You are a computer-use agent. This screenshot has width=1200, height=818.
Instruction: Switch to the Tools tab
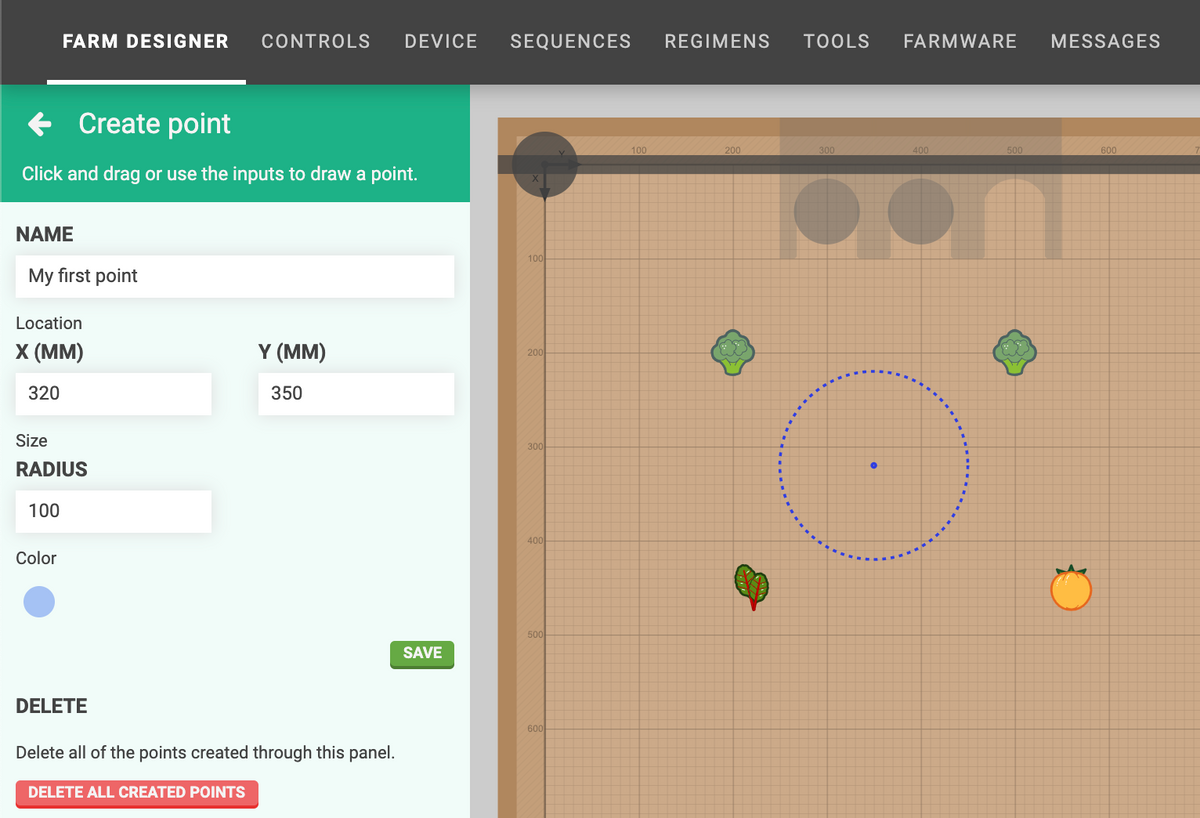pyautogui.click(x=837, y=42)
